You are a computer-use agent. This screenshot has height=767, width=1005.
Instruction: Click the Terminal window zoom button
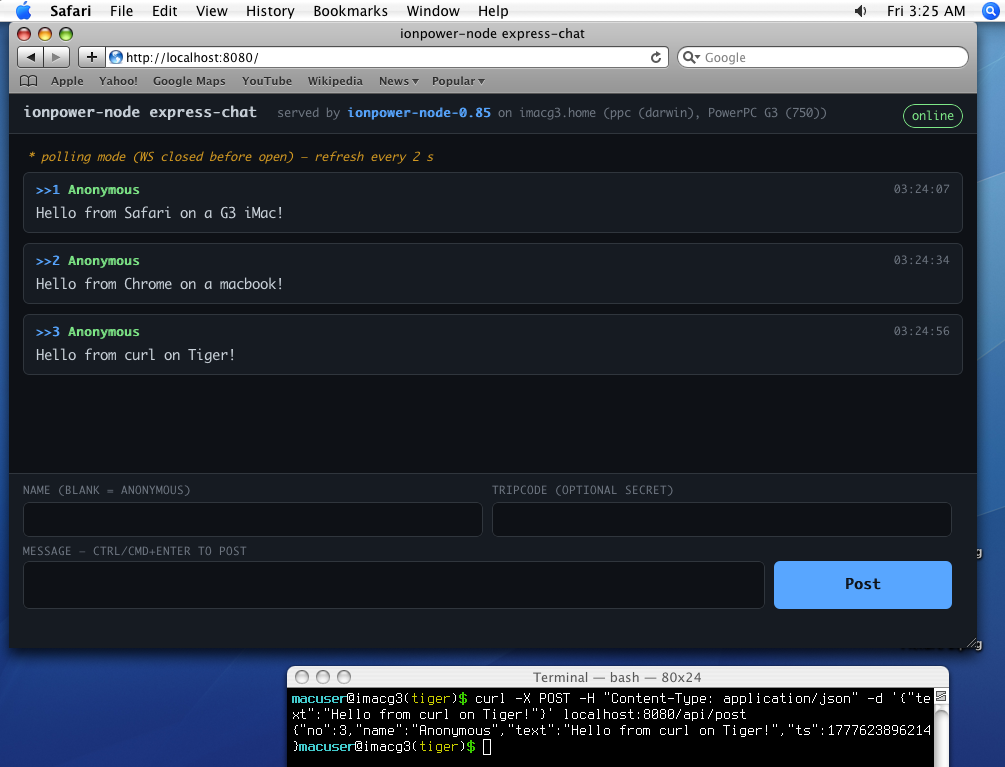click(x=344, y=677)
